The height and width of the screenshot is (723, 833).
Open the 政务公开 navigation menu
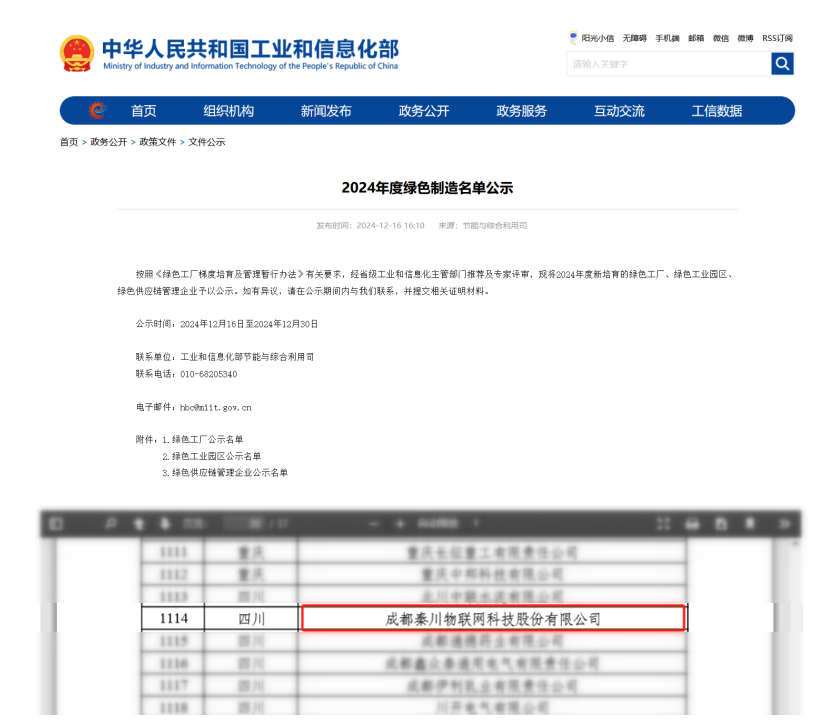[424, 111]
